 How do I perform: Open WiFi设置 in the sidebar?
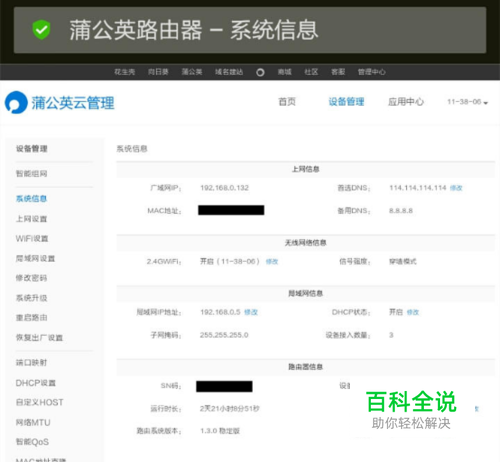point(32,239)
